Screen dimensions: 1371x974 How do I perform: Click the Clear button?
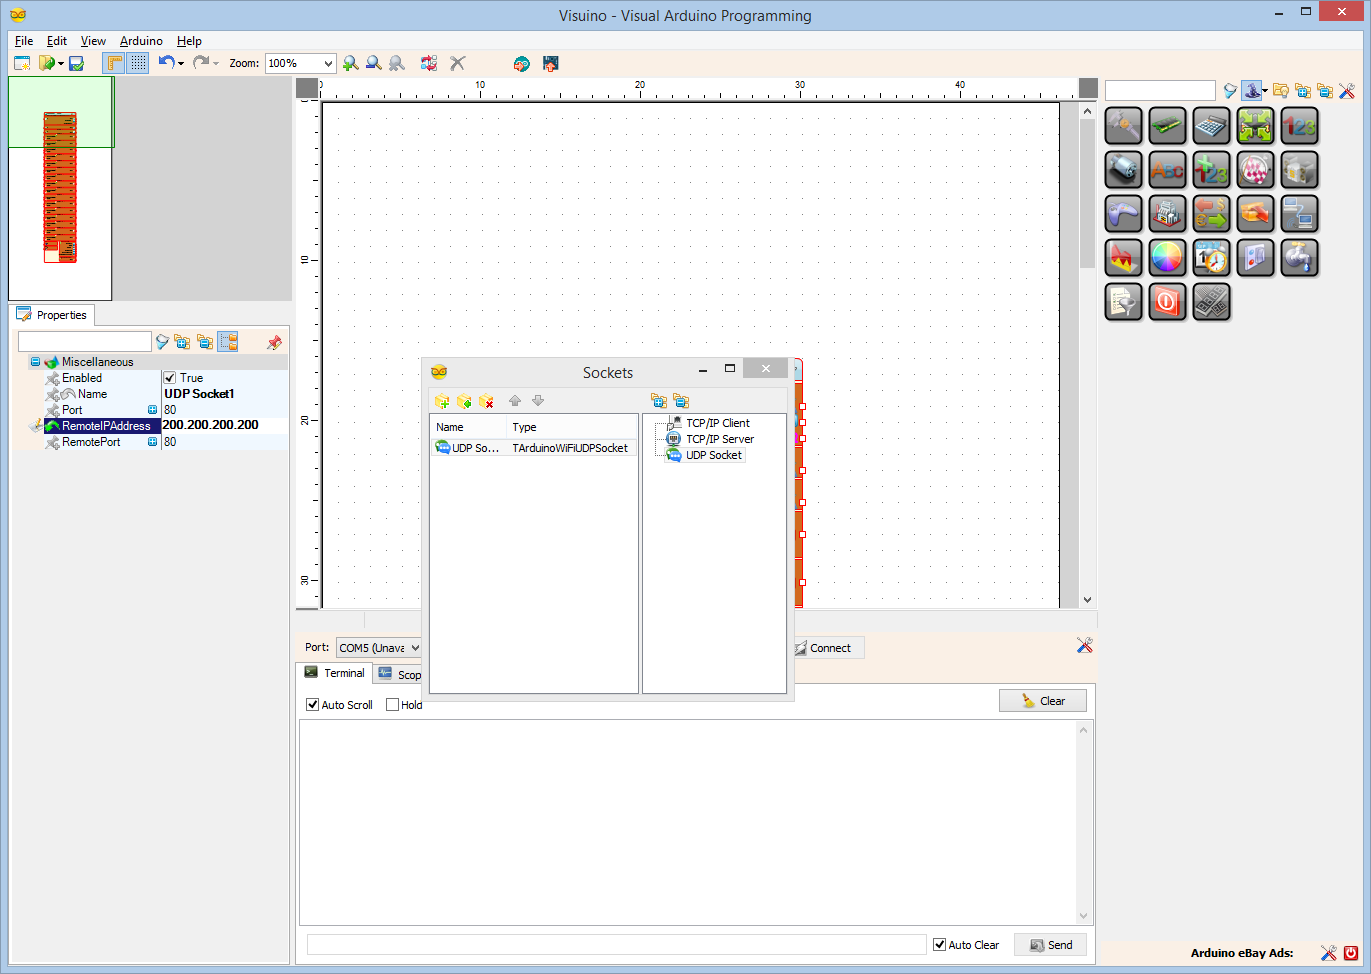click(x=1043, y=701)
